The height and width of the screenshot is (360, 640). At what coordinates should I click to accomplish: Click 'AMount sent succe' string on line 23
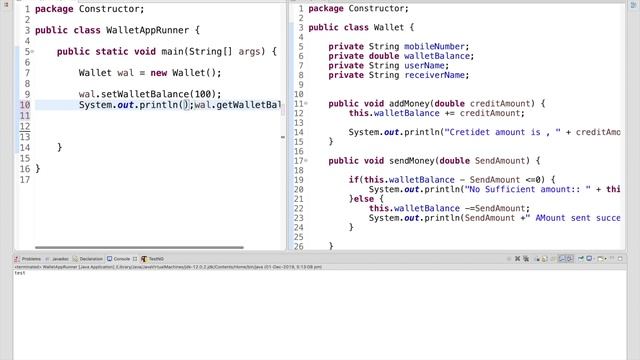point(573,218)
